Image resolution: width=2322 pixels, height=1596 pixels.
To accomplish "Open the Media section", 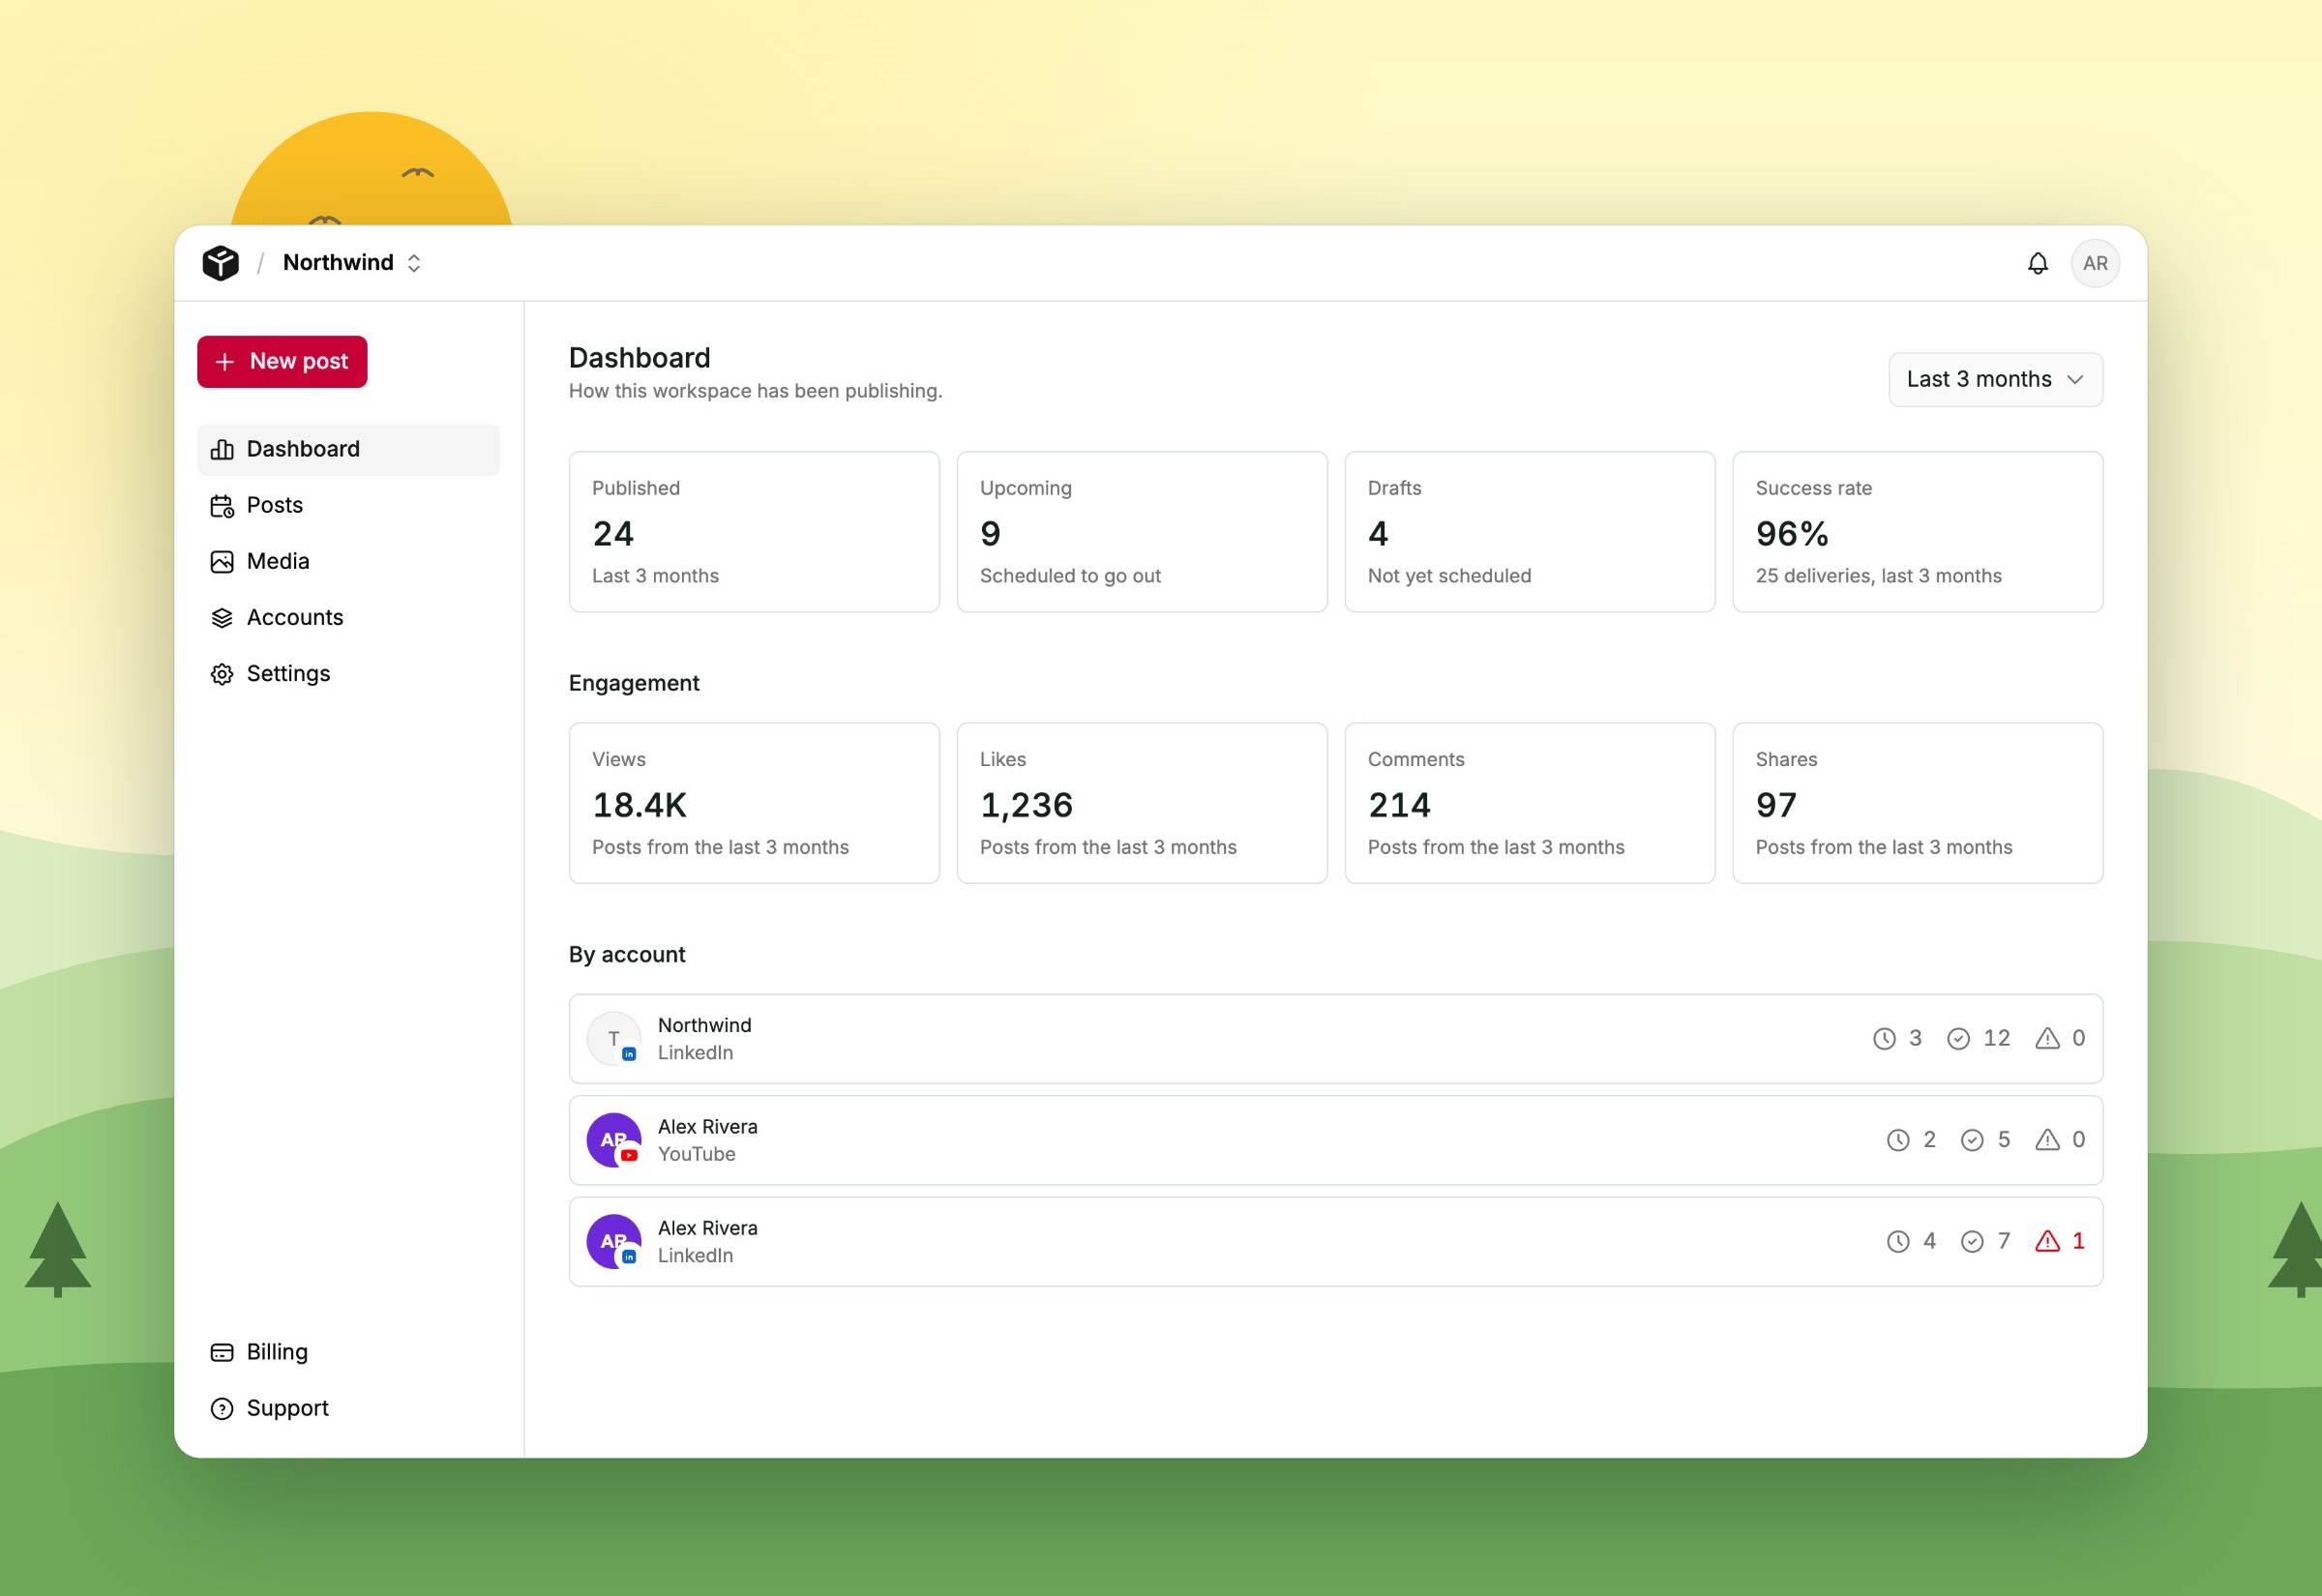I will (x=348, y=561).
